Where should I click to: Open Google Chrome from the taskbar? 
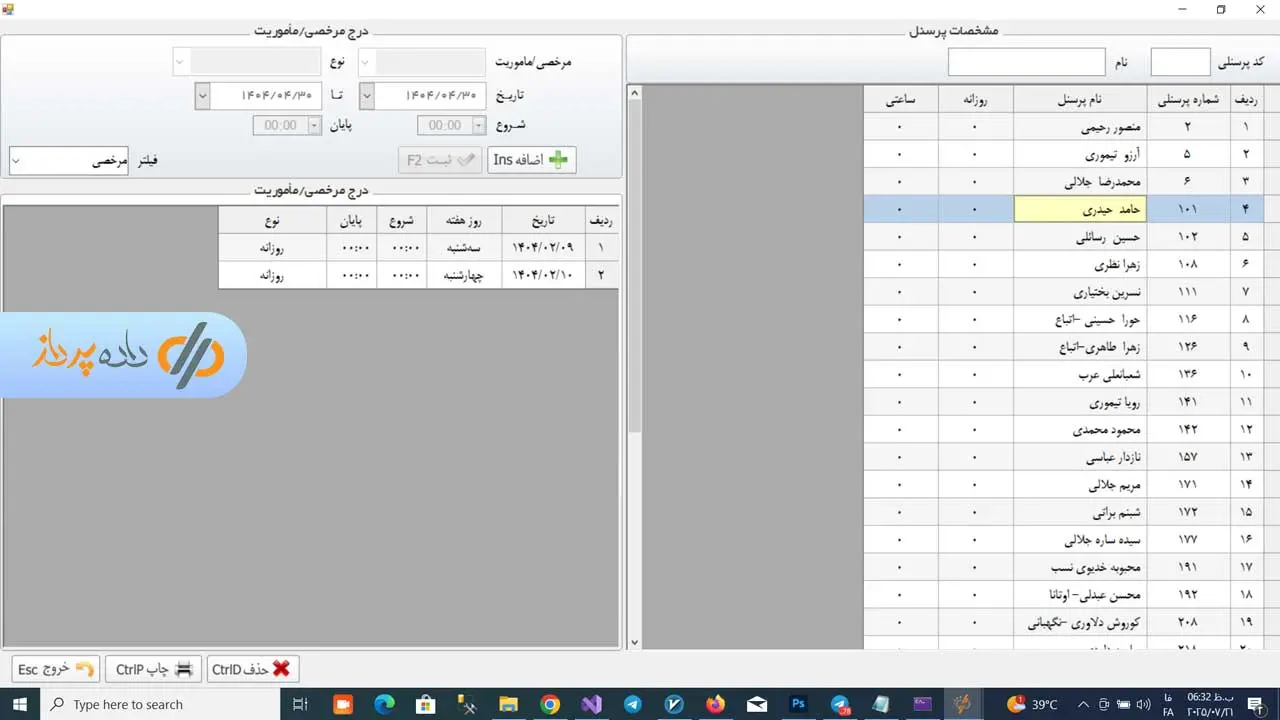[x=550, y=704]
